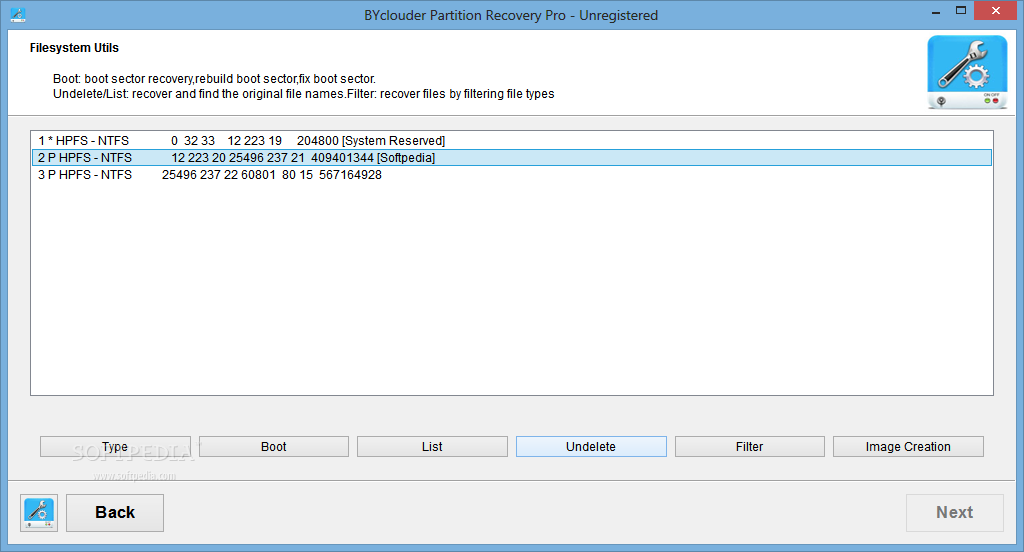Screen dimensions: 1024x552
Task: Close the BYclouder Partition Recovery window
Action: click(x=996, y=11)
